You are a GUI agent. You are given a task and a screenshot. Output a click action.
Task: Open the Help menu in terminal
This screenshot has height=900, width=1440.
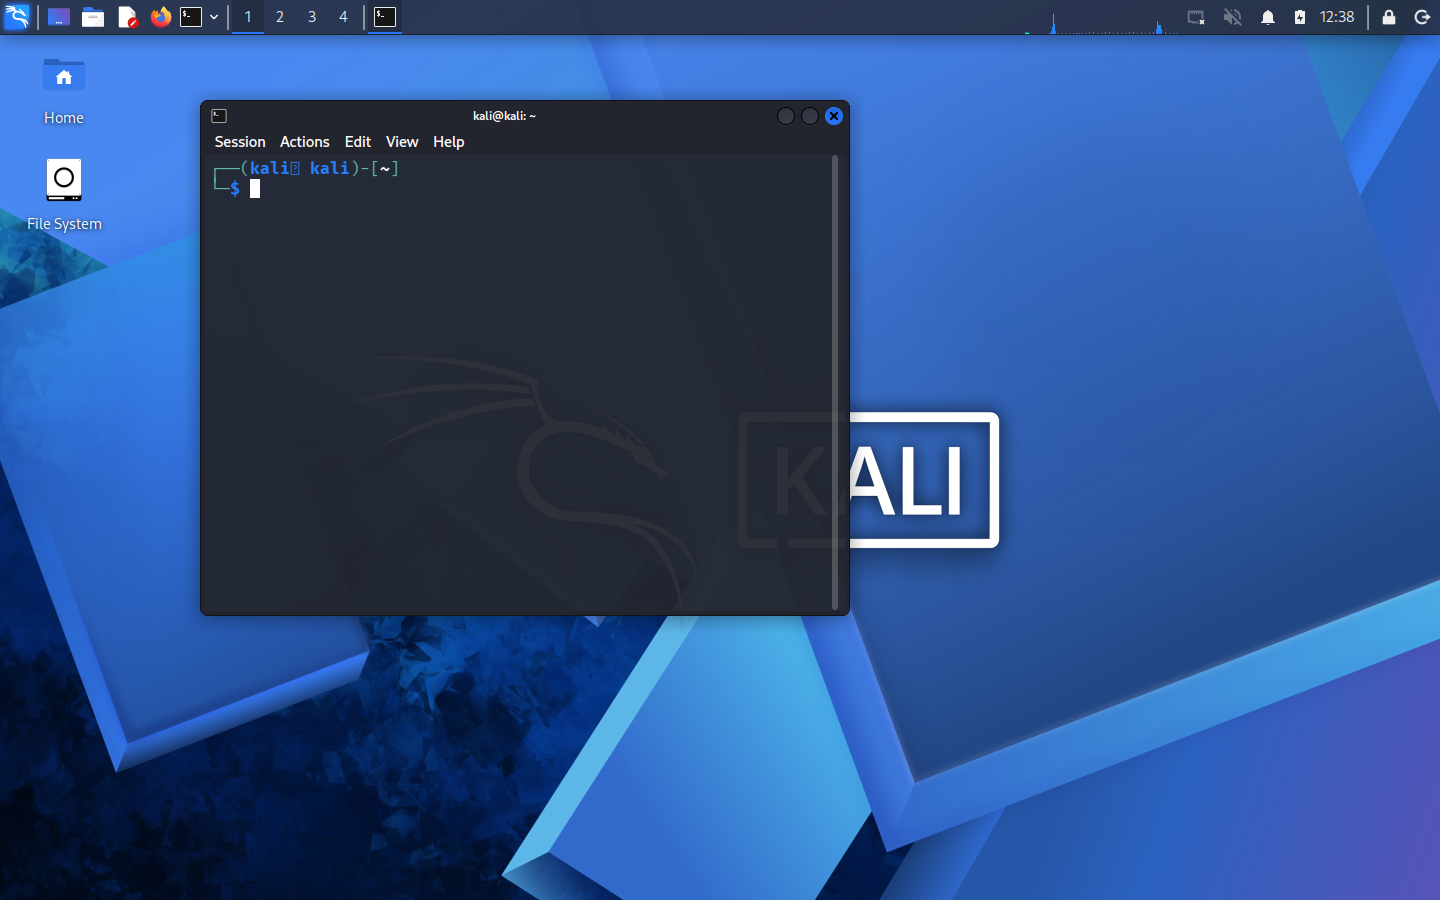tap(449, 142)
